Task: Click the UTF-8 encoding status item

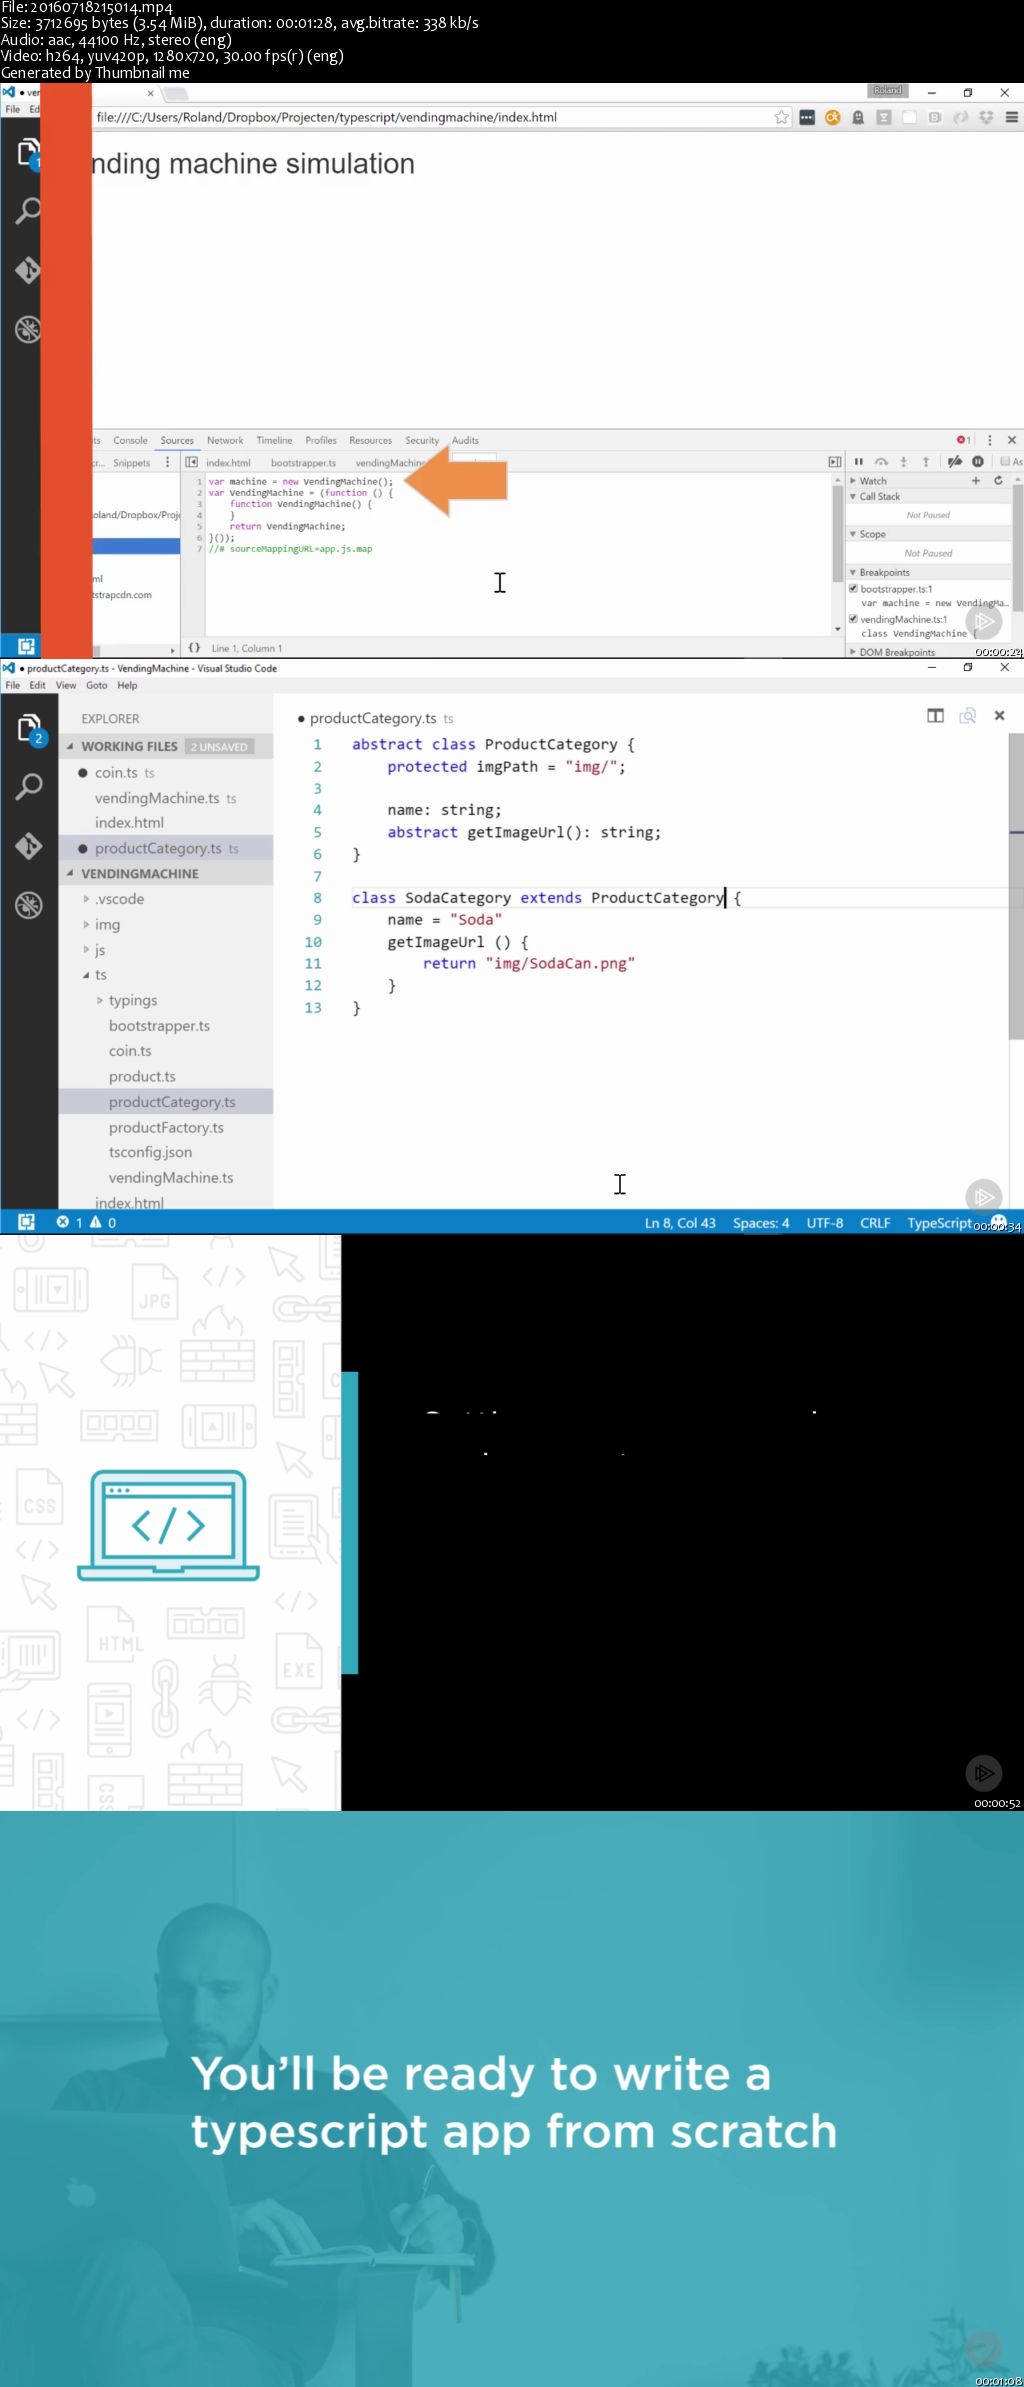Action: [825, 1223]
